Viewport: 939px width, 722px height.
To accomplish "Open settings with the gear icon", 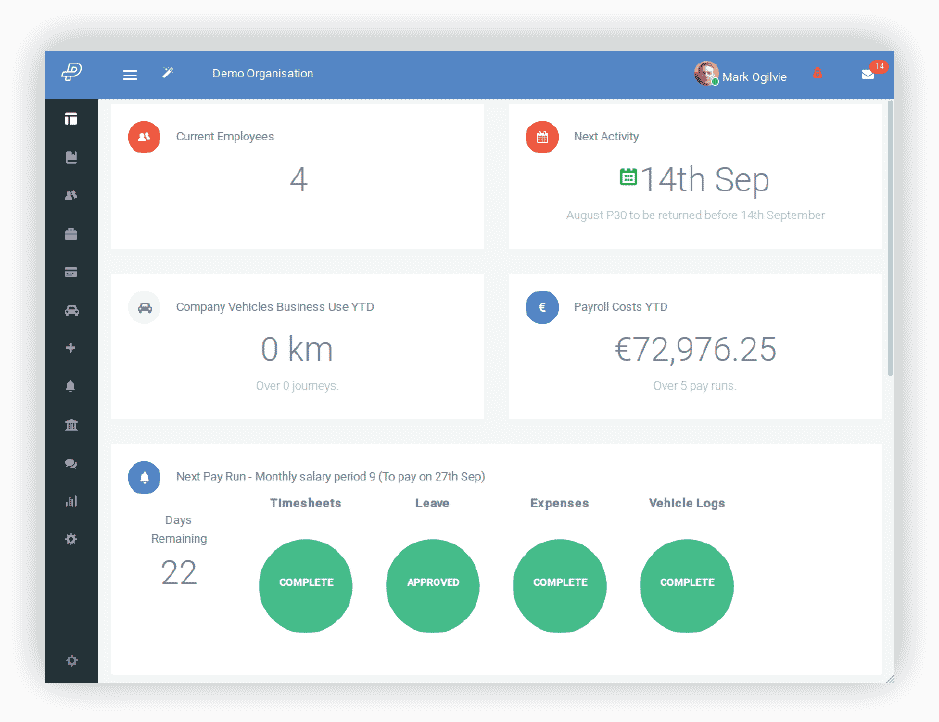I will coord(71,539).
